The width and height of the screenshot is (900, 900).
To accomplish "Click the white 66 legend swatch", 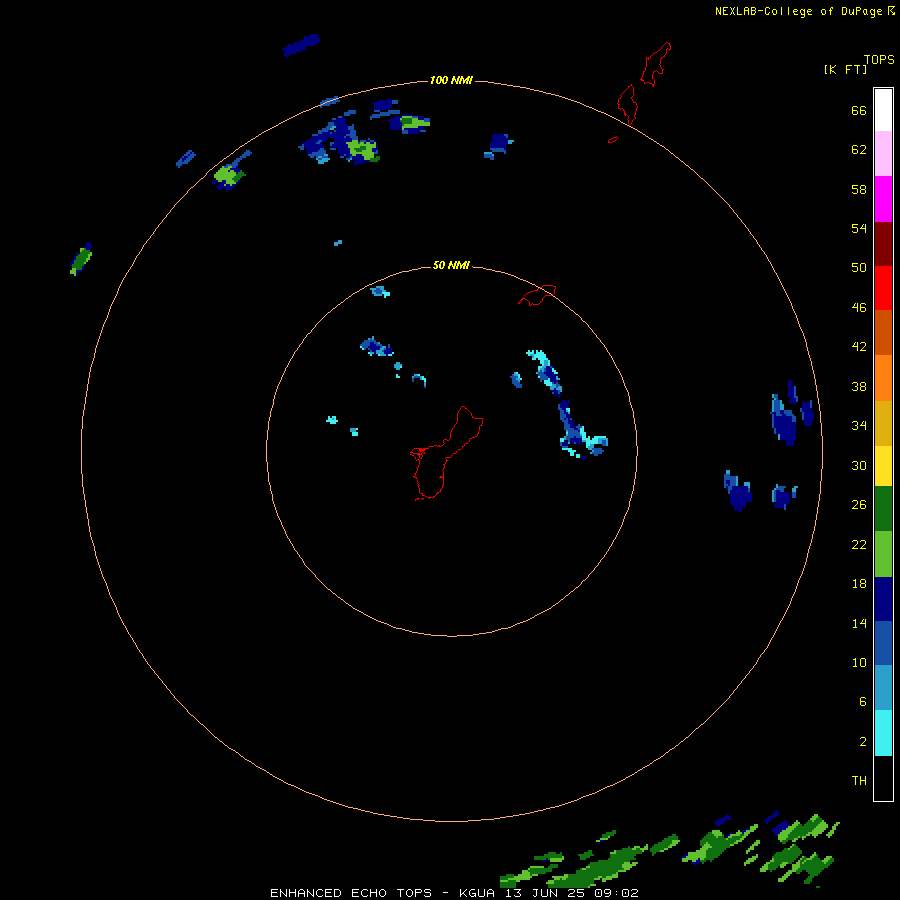I will pyautogui.click(x=883, y=110).
